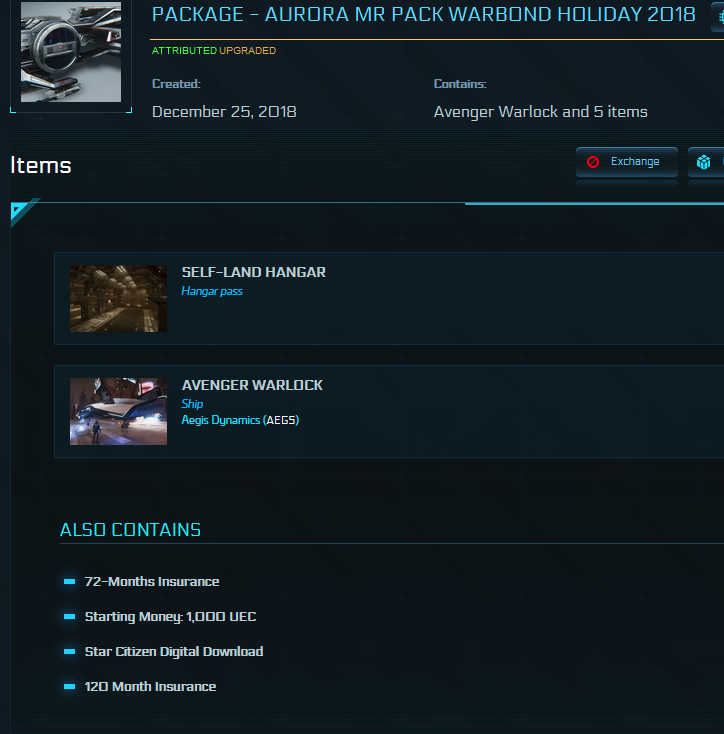Click the partial button at title's right edge
Image resolution: width=724 pixels, height=734 pixels.
[x=717, y=17]
